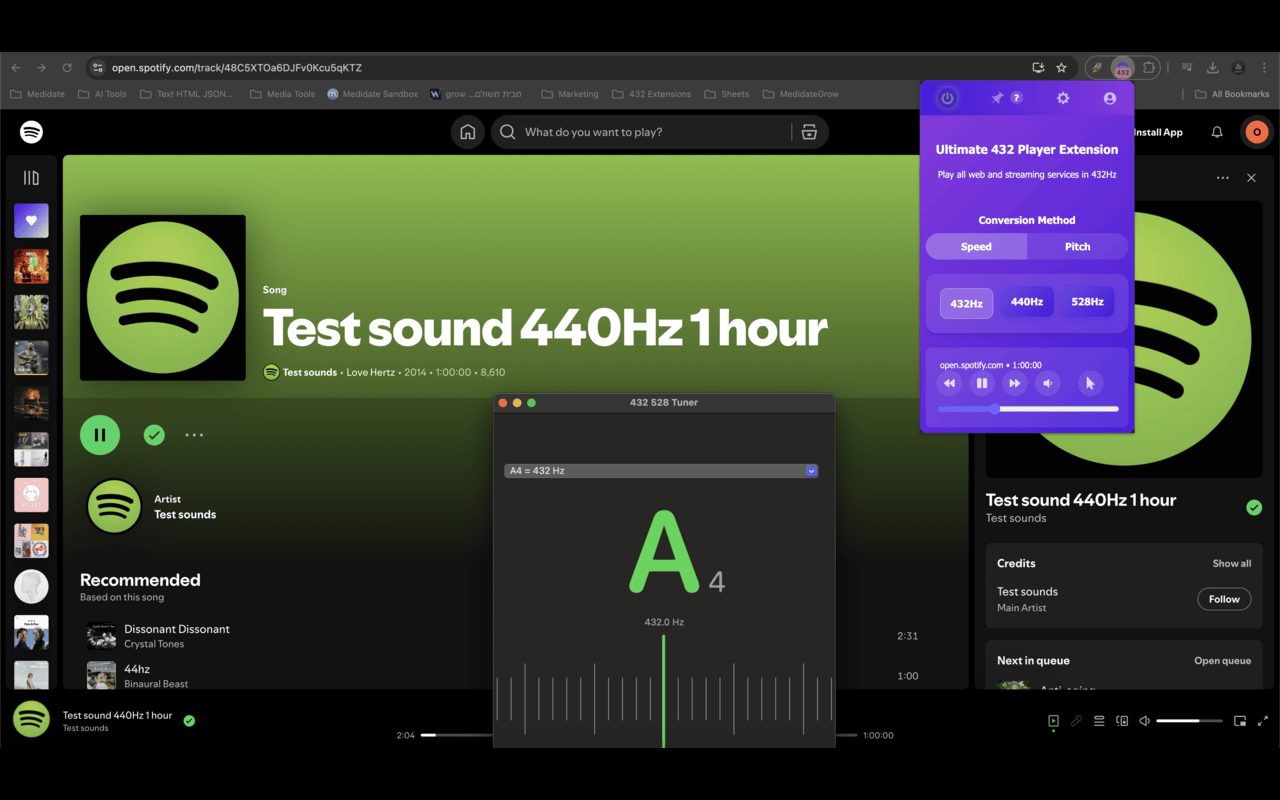Open the A4 = 432 Hz tuner dropdown
Screen dimensions: 1280x800
(660, 470)
